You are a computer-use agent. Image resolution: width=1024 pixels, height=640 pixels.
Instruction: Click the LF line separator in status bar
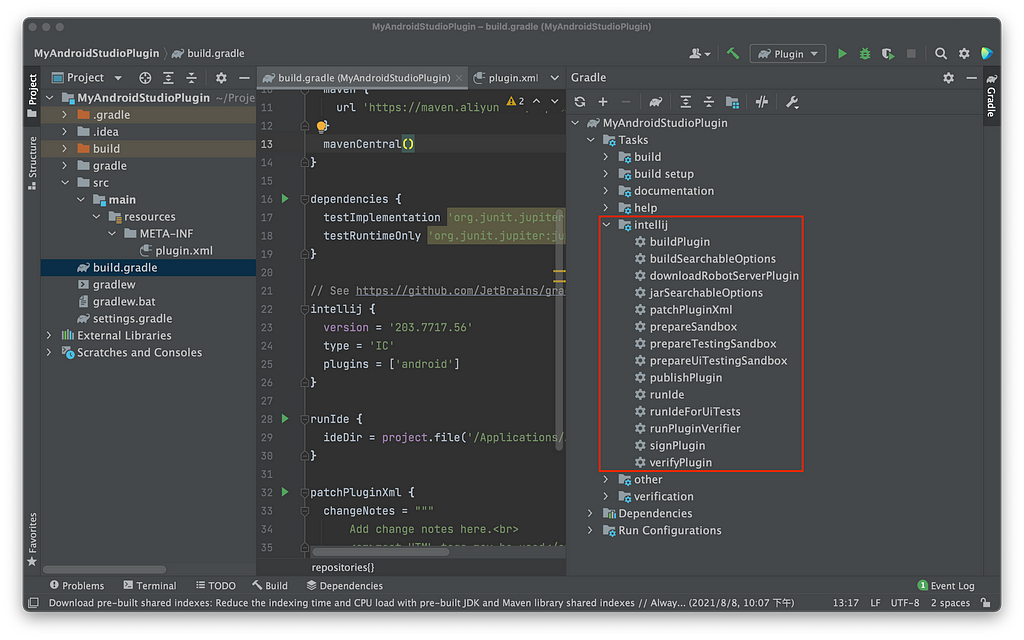point(875,603)
